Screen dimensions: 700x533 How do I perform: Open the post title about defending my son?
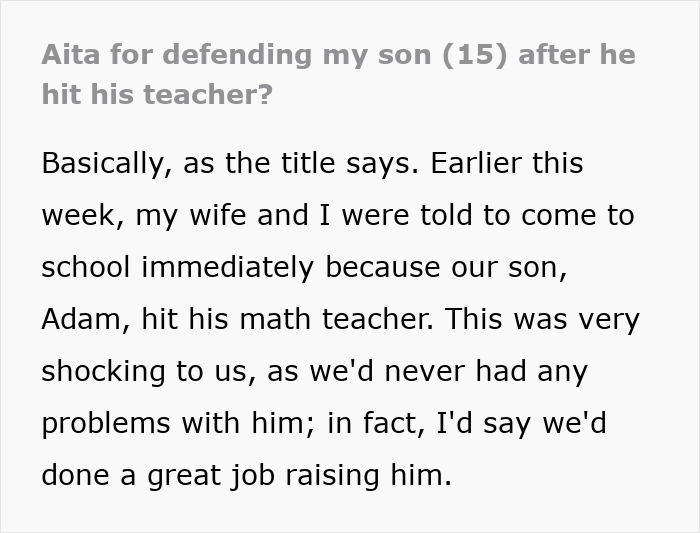pos(338,74)
